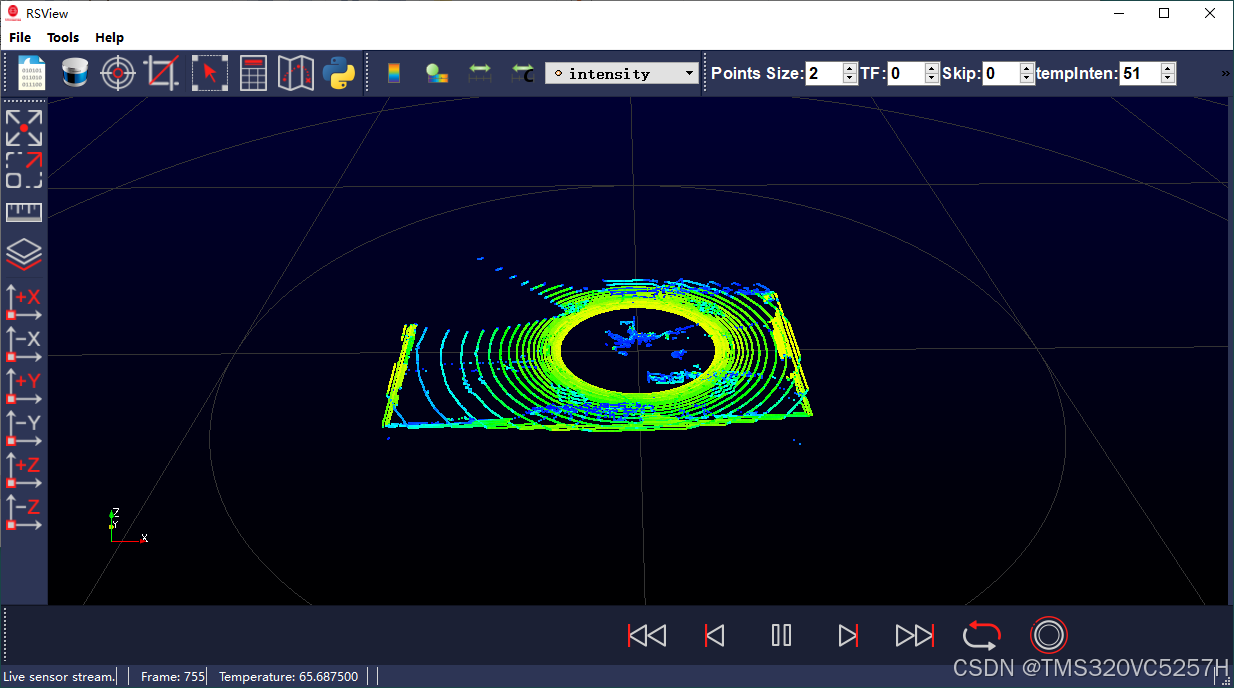
Task: Open the color map editor icon
Action: click(x=437, y=73)
